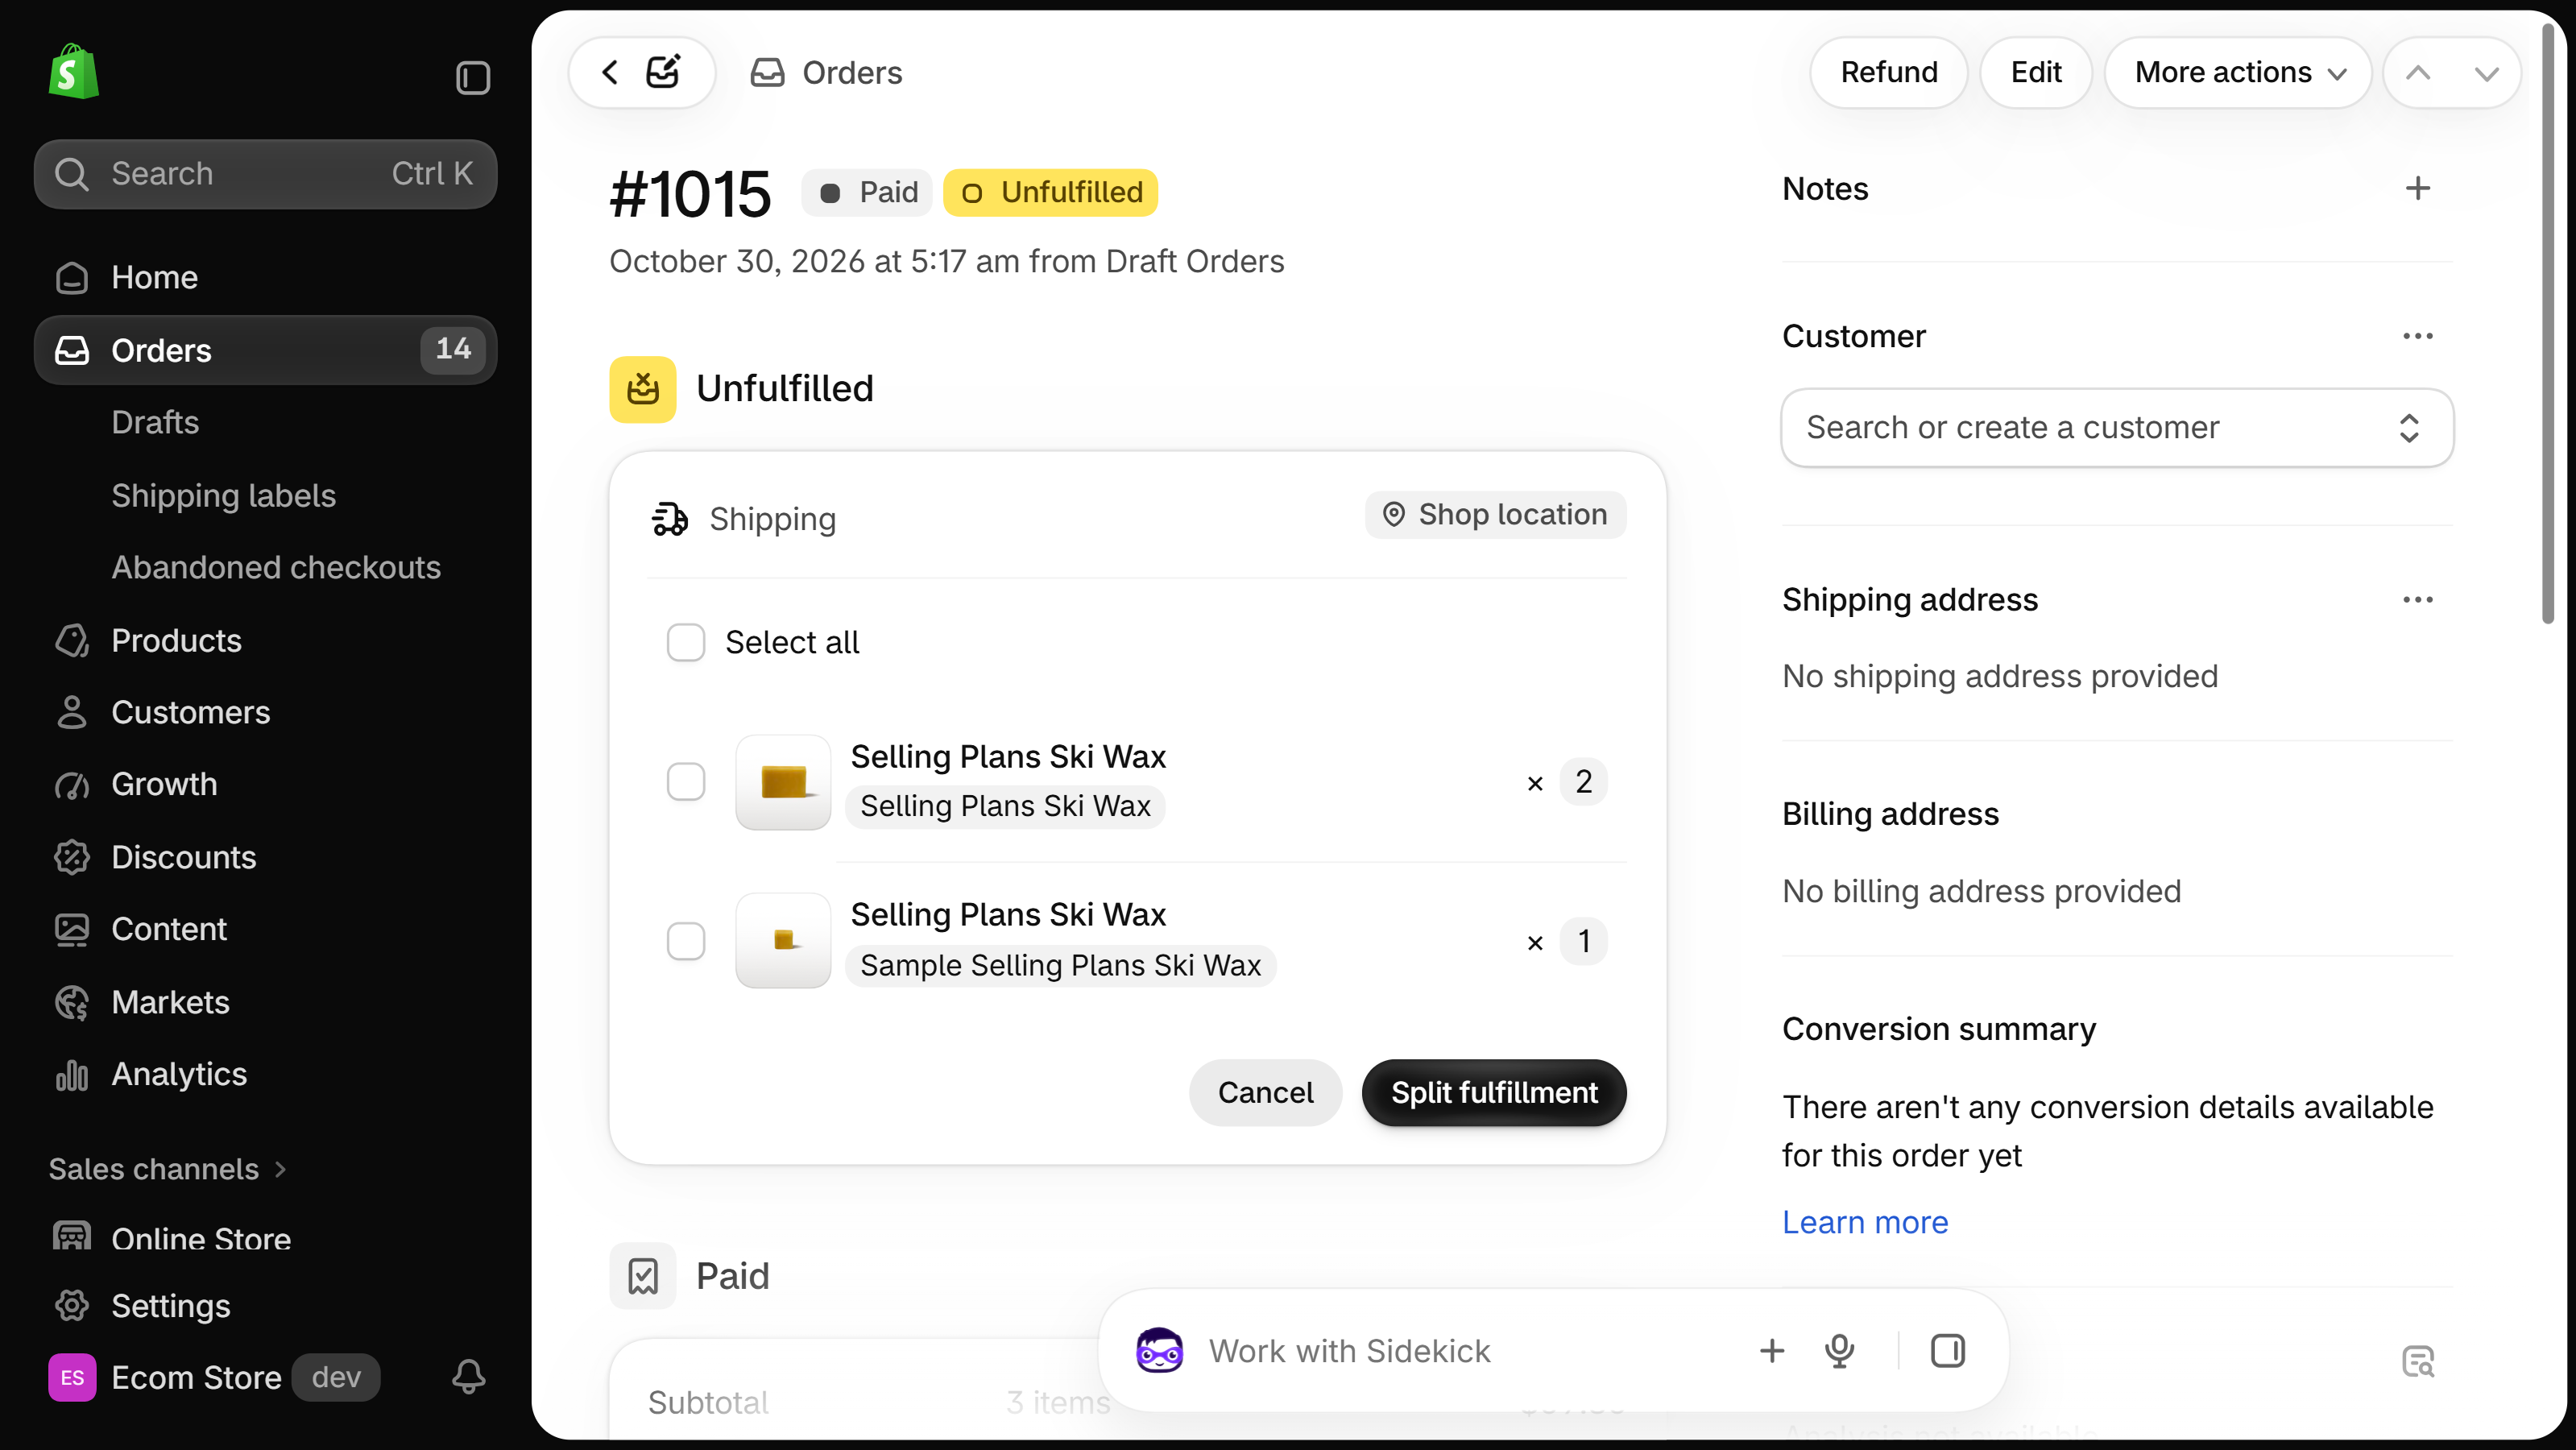
Task: Add a note with the plus icon
Action: (x=2417, y=188)
